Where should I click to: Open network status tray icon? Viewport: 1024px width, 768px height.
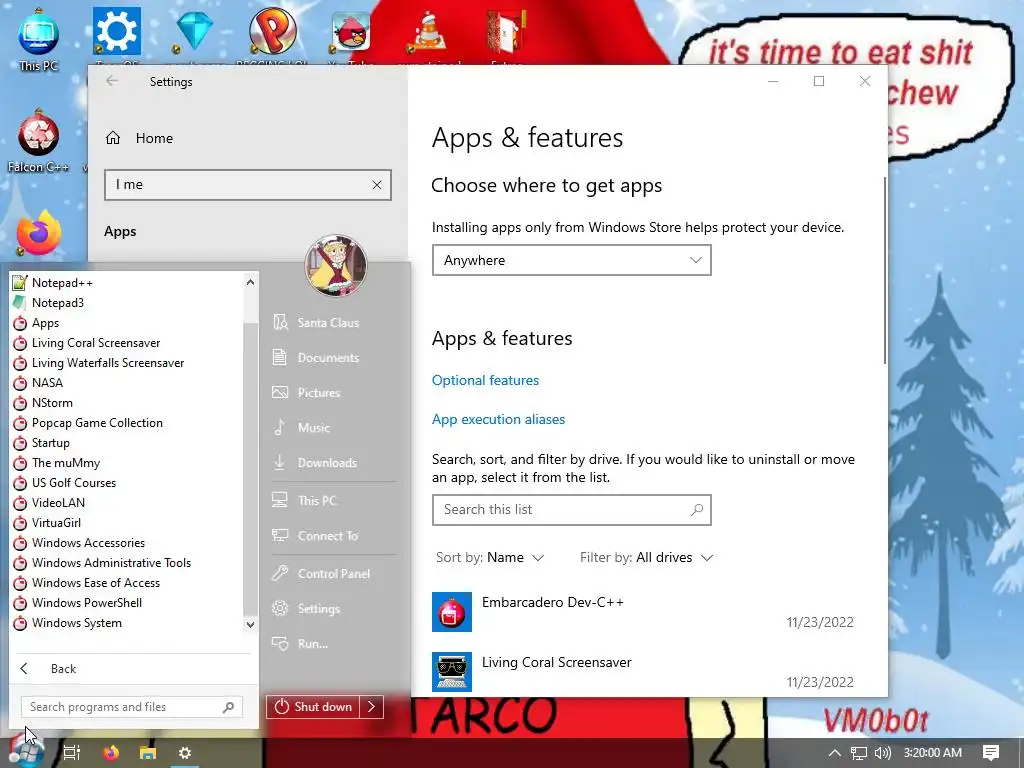(x=859, y=753)
